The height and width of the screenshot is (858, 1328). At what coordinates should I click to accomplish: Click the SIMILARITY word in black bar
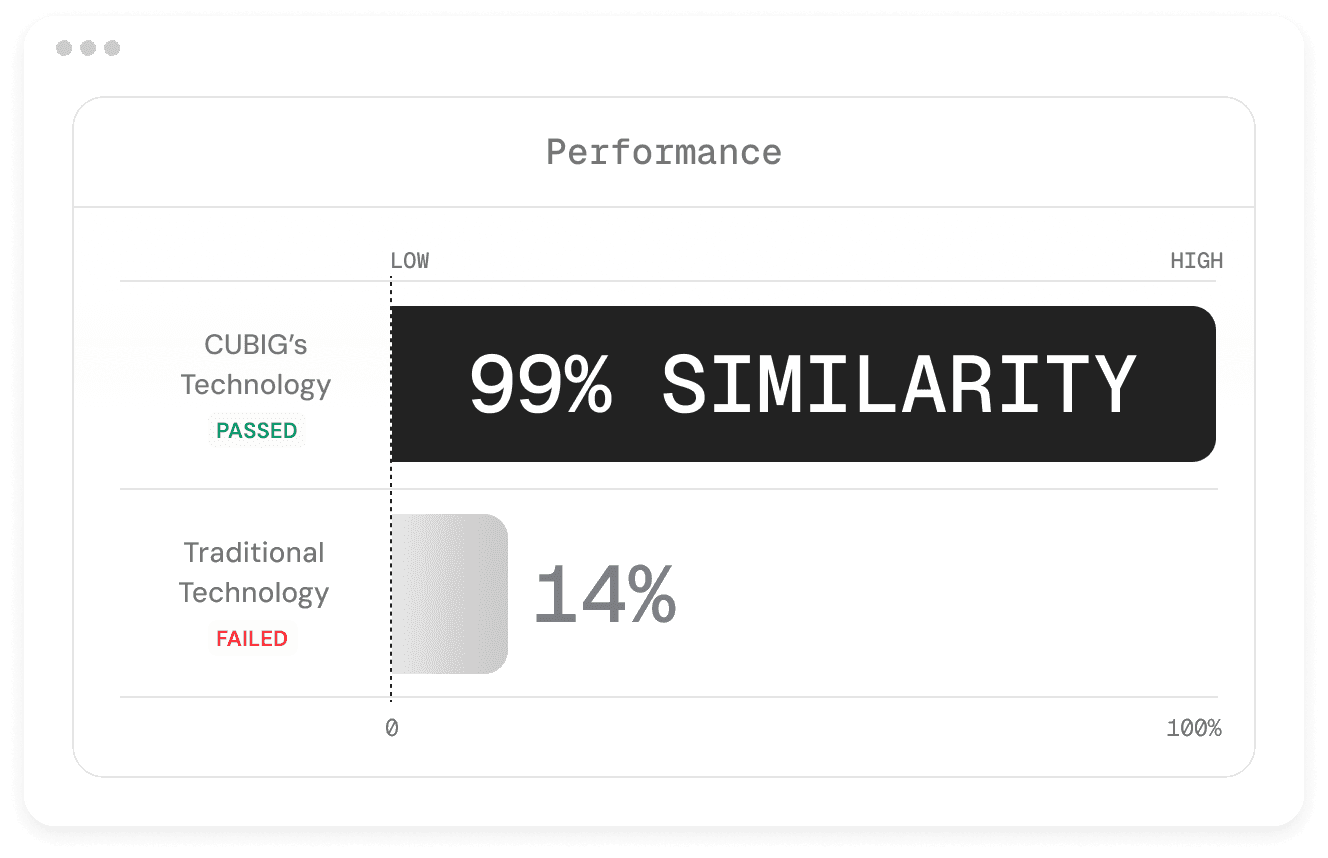[899, 385]
